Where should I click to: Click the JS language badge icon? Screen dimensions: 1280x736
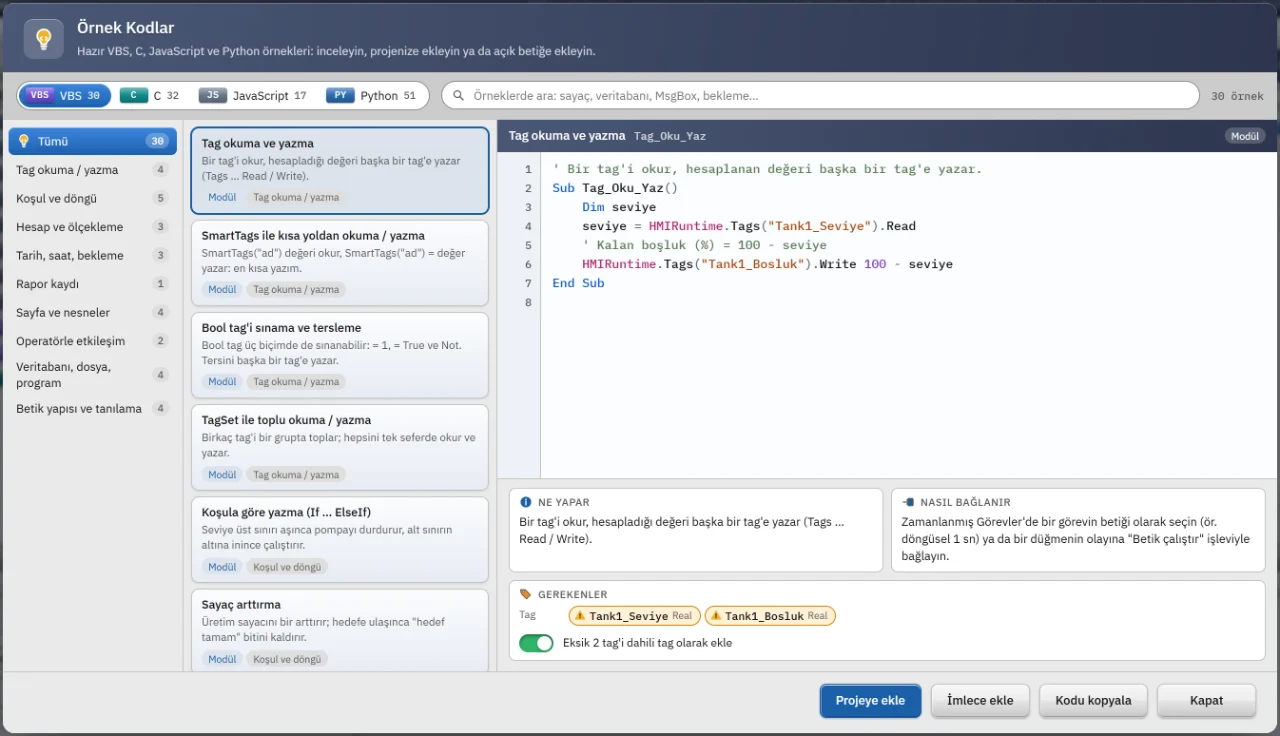point(212,95)
